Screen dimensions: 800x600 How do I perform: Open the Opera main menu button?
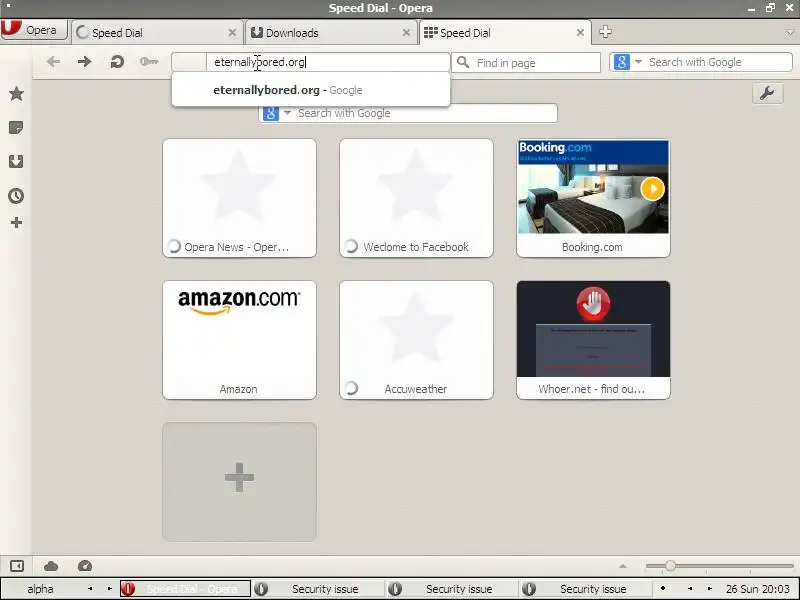(34, 30)
